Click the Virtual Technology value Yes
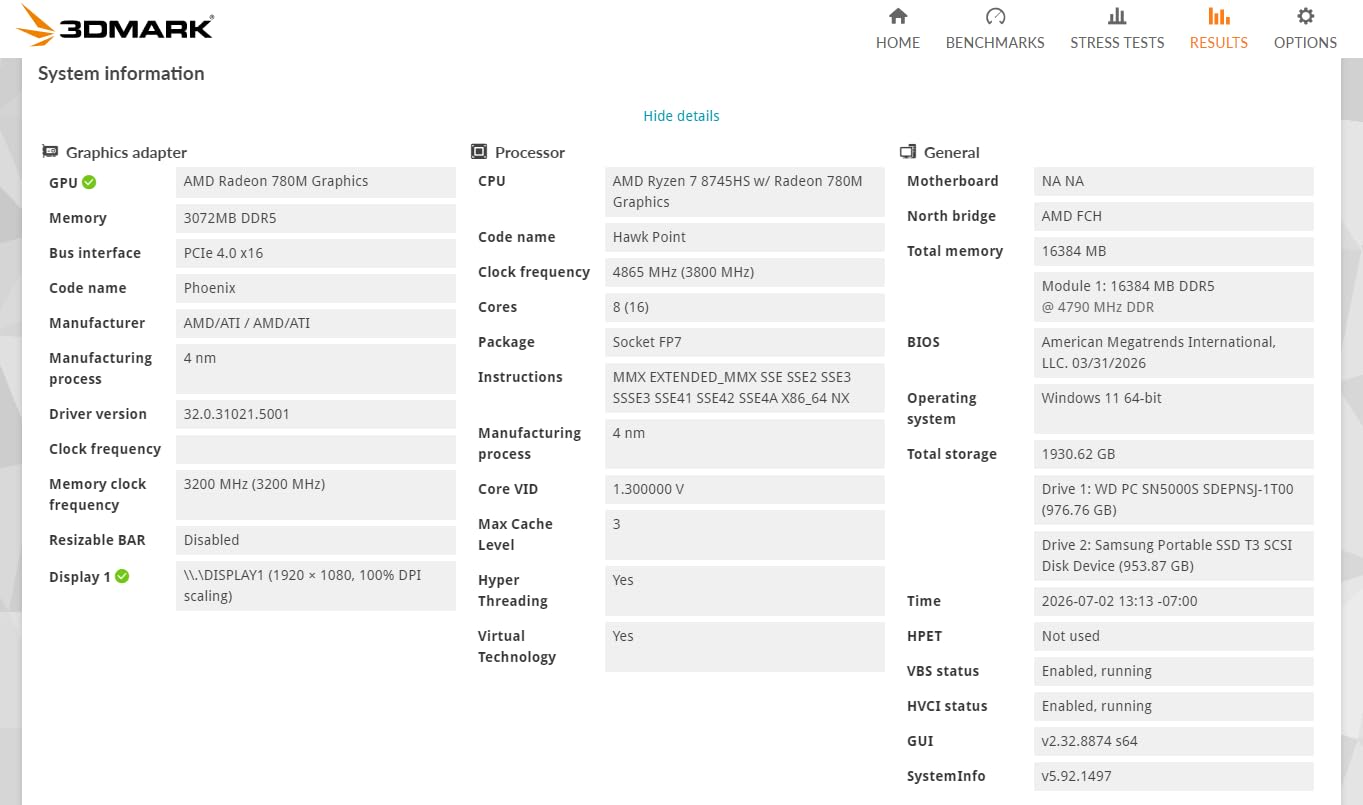The height and width of the screenshot is (805, 1363). [x=745, y=647]
